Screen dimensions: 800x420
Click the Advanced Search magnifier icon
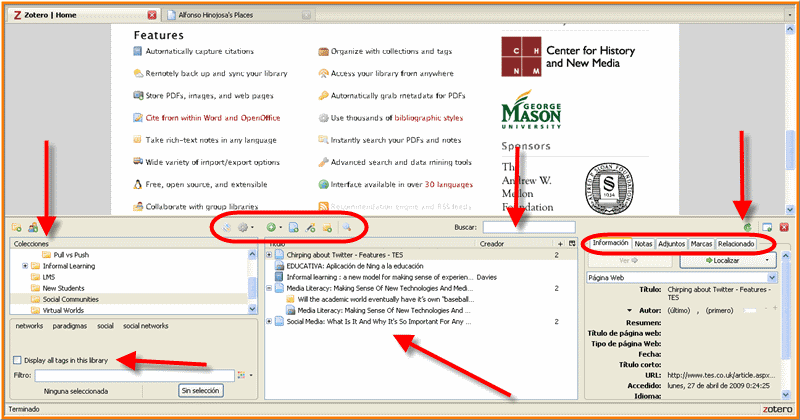pos(347,228)
